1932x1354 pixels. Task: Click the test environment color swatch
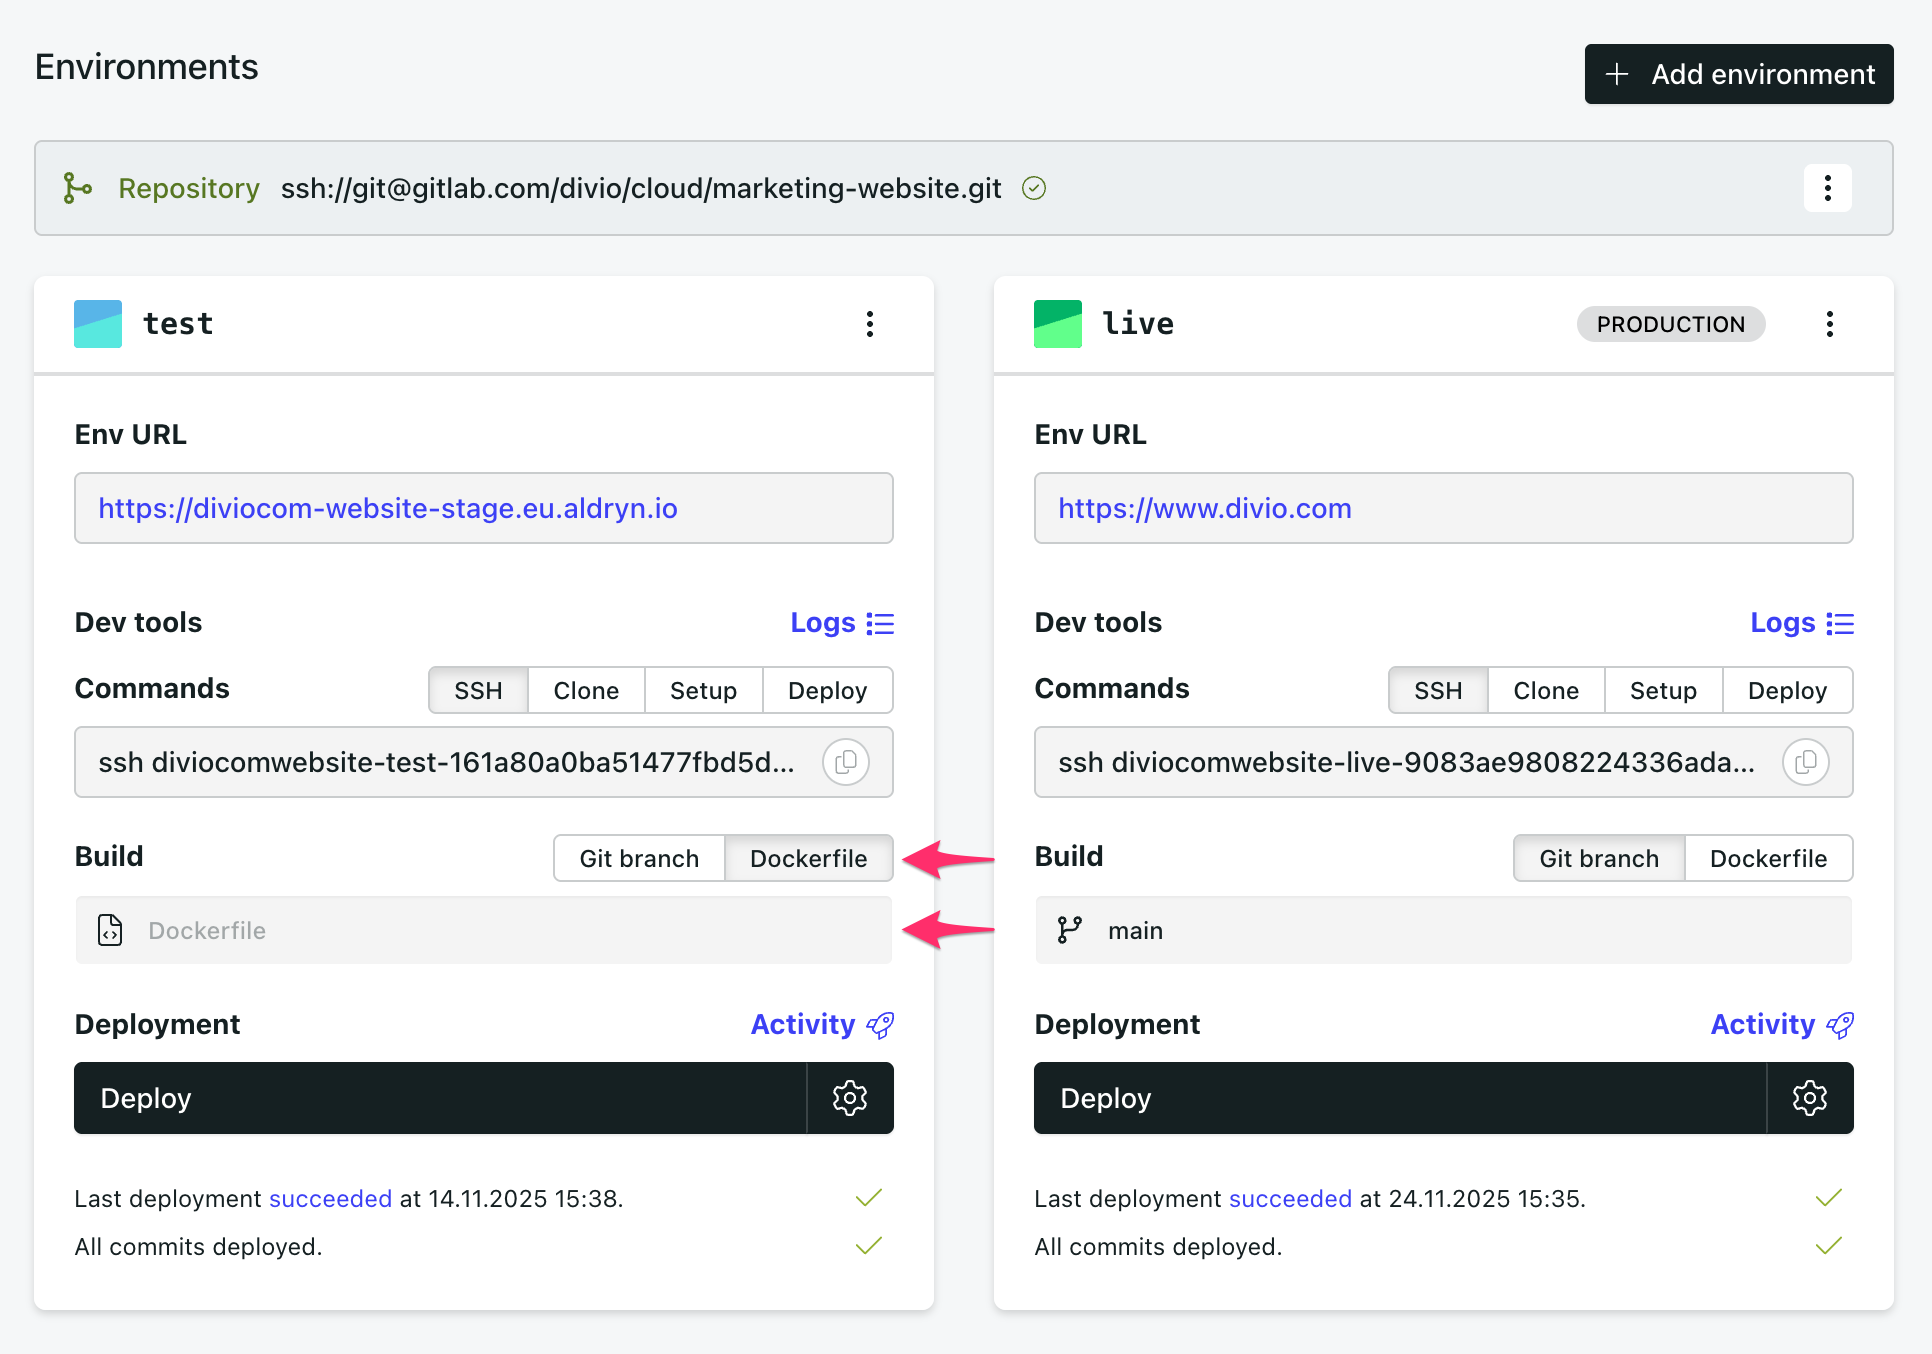[98, 324]
